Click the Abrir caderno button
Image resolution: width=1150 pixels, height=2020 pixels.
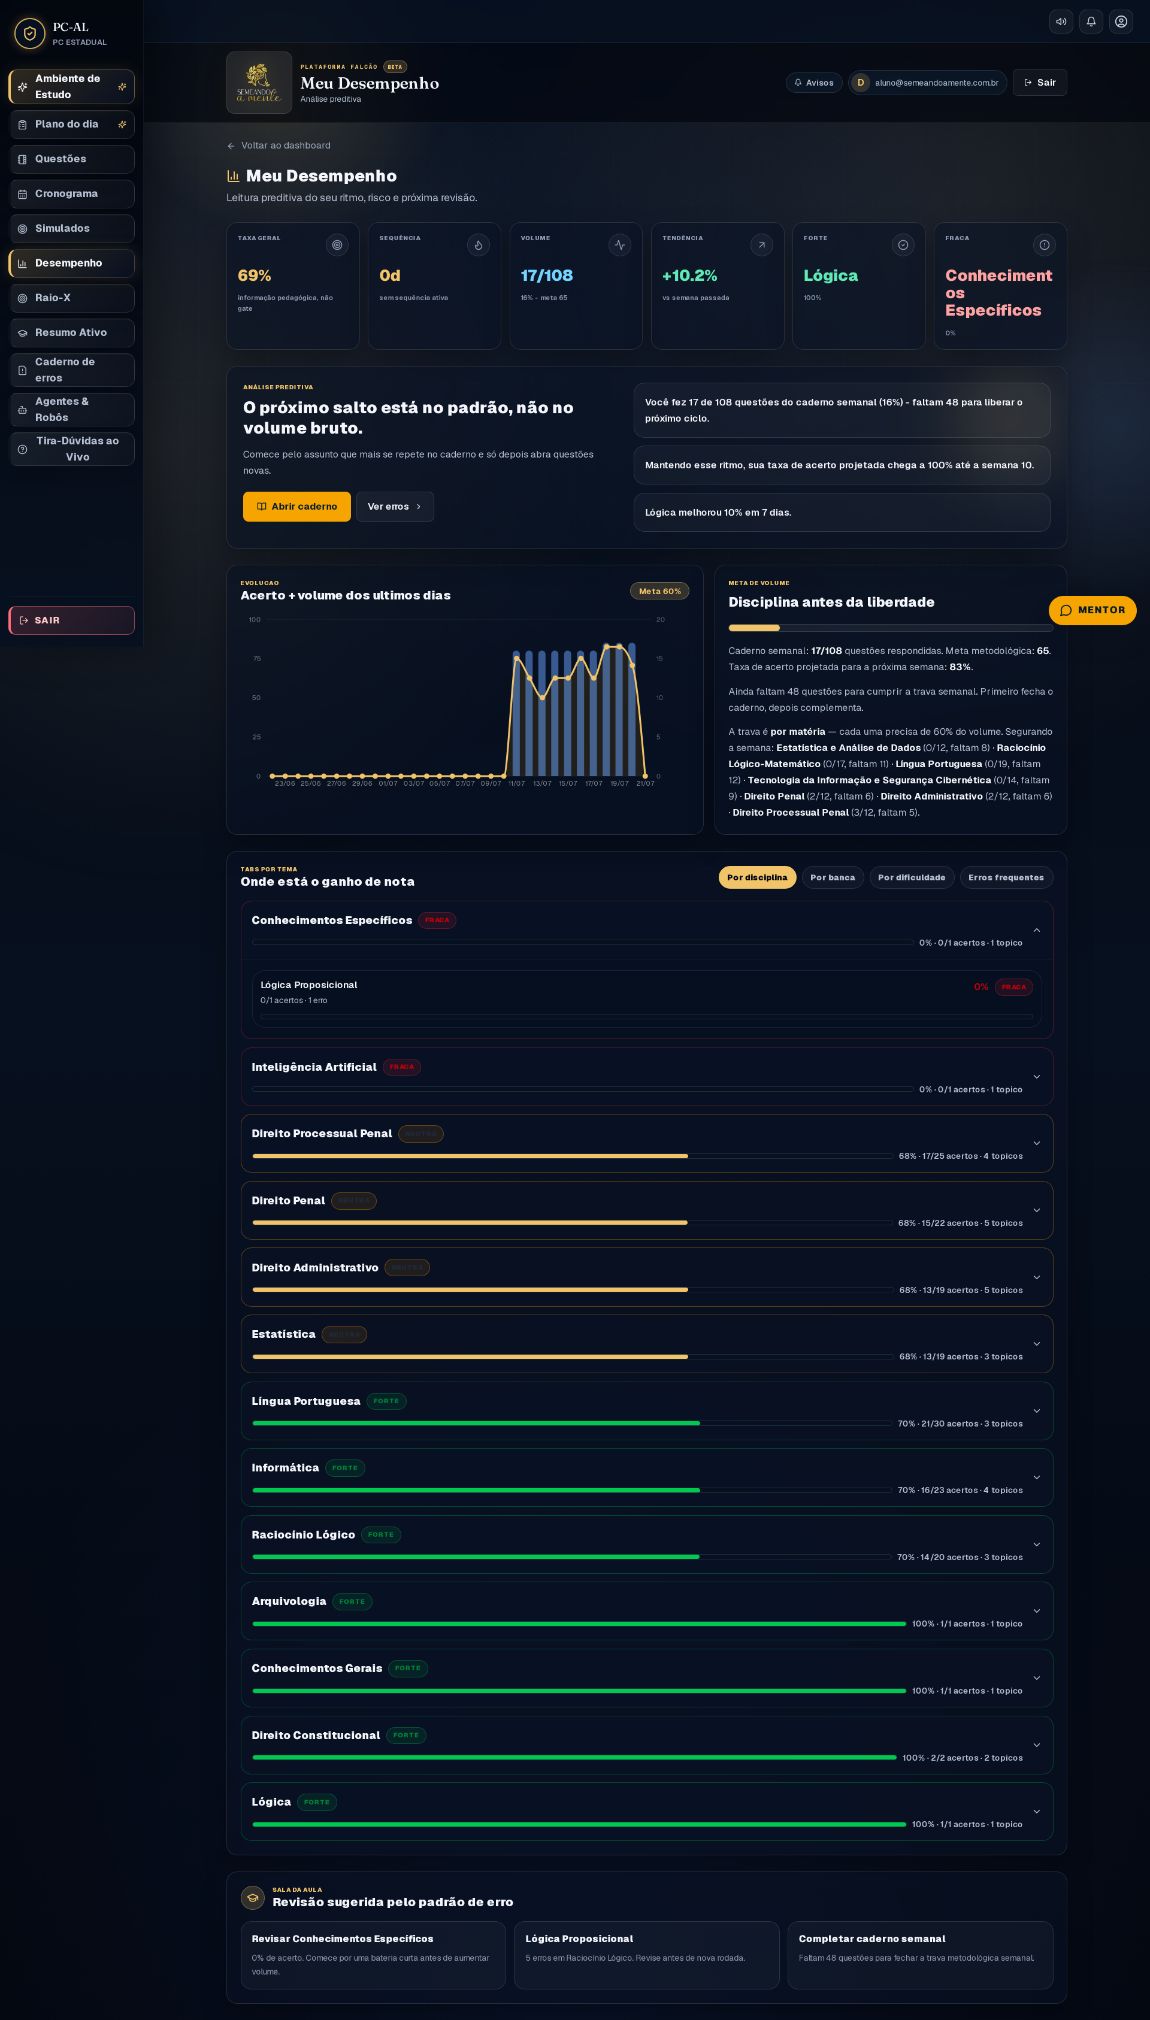297,506
